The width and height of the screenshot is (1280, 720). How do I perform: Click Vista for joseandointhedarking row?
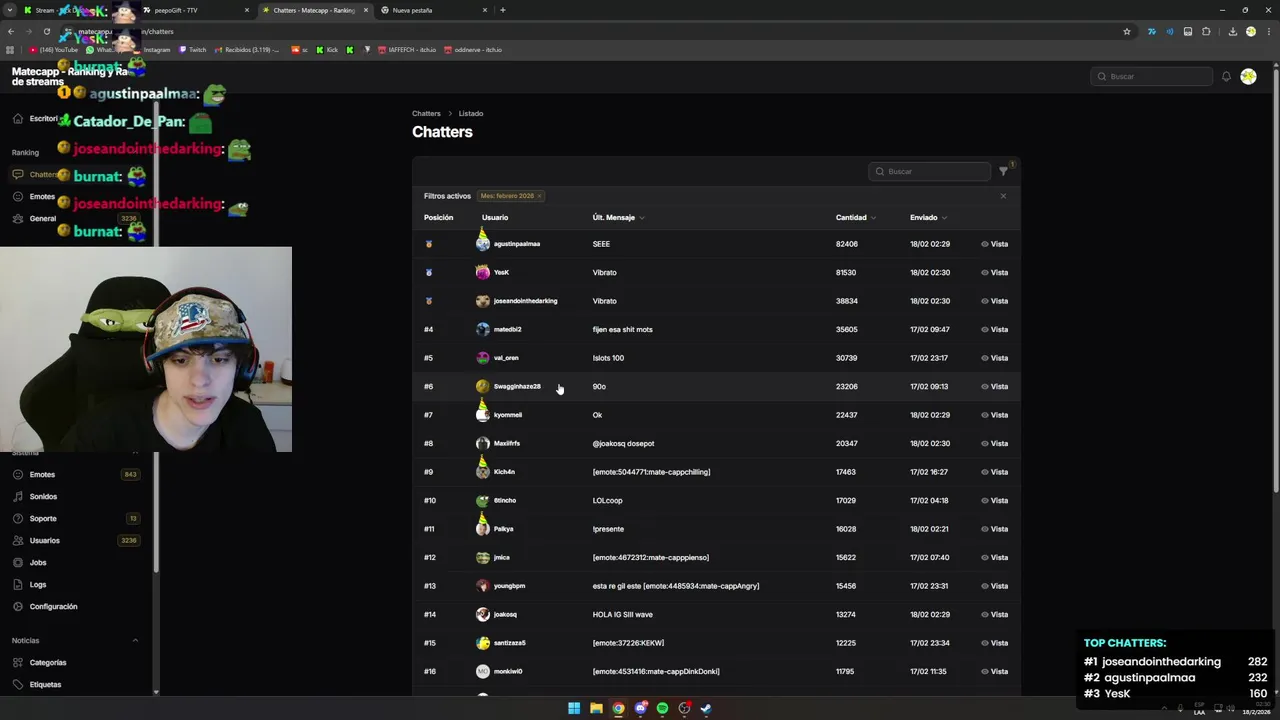pos(994,301)
